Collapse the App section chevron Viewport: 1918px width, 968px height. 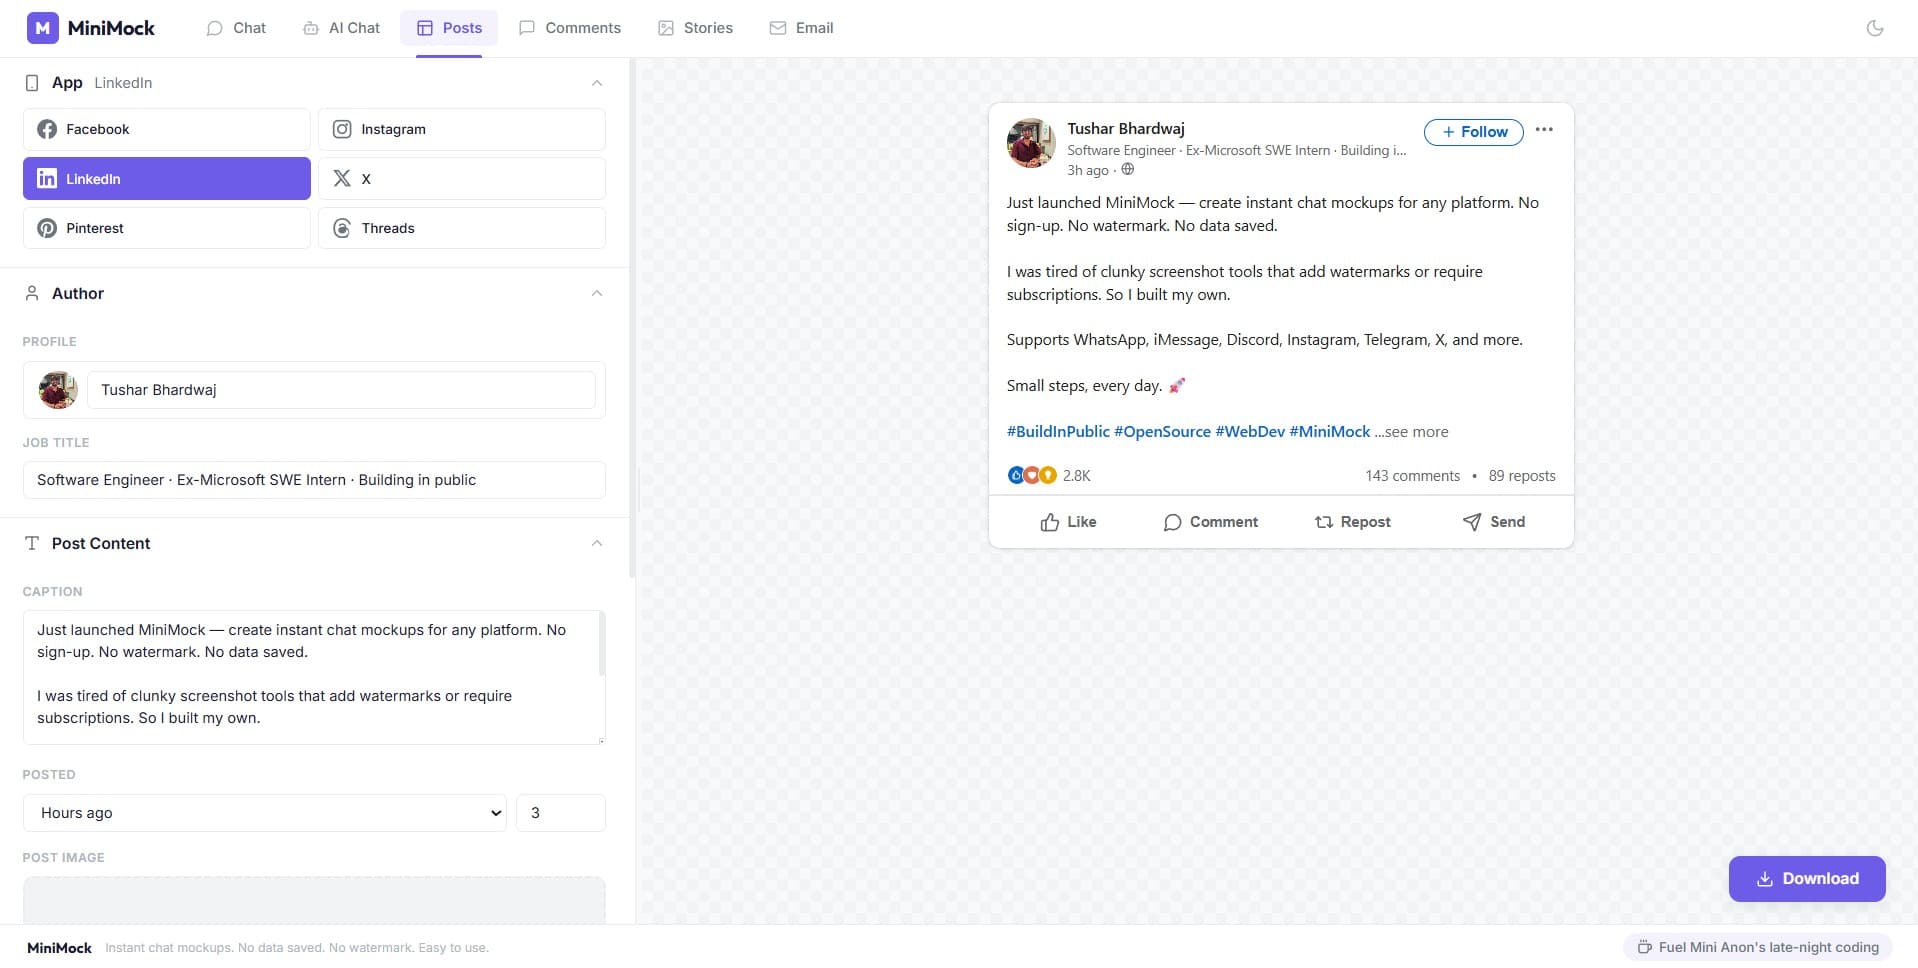[x=597, y=83]
